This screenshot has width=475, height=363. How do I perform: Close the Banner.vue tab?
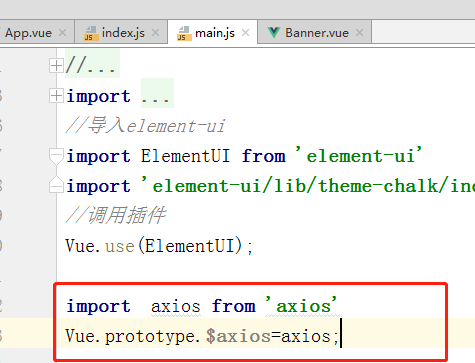tap(359, 33)
